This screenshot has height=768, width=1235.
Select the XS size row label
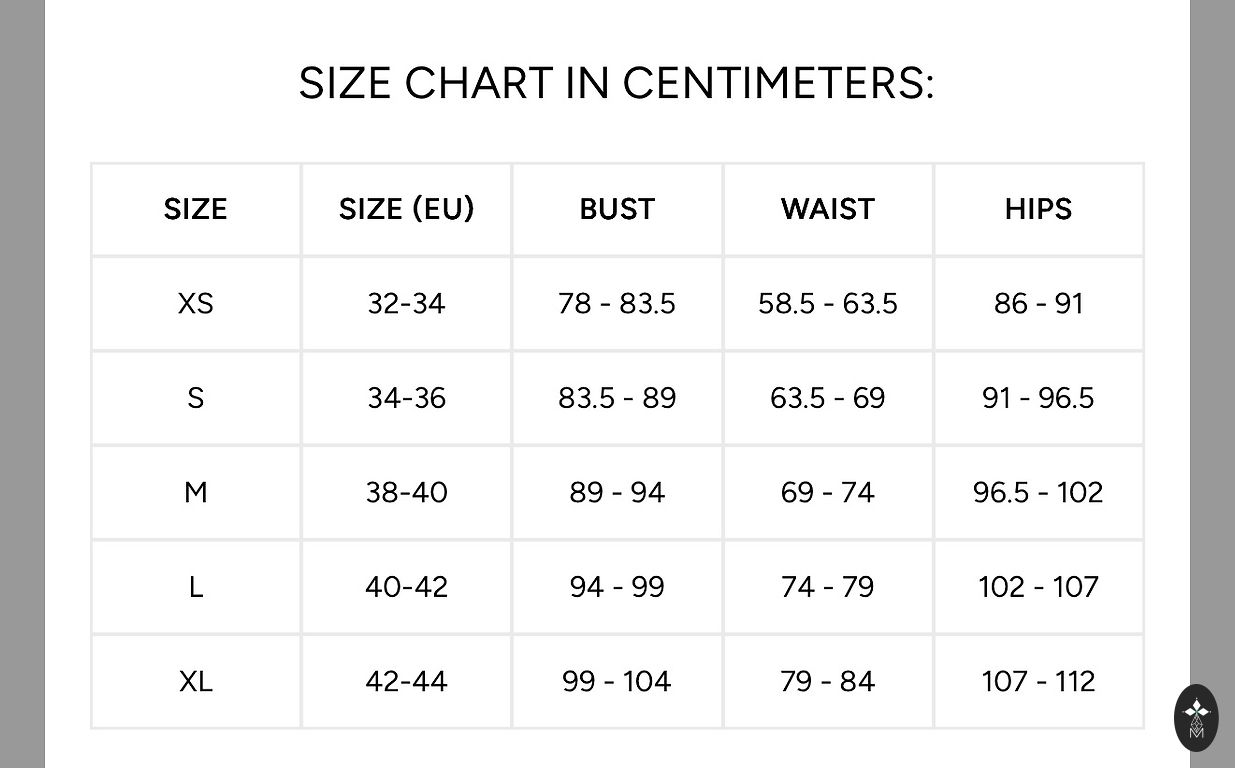(x=196, y=303)
